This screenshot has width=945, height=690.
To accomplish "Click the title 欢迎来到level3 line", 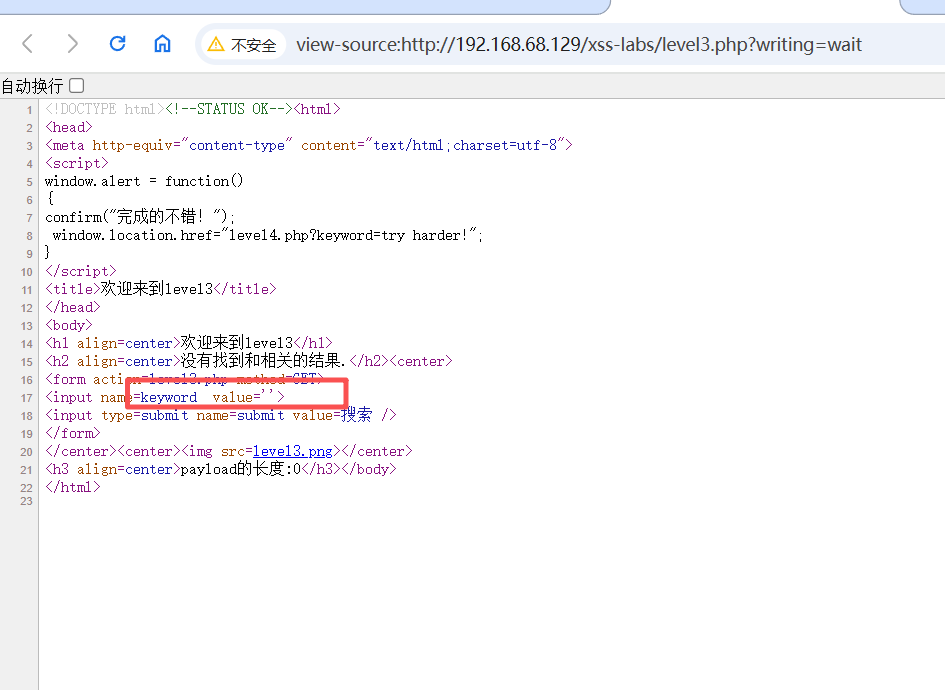I will (161, 289).
